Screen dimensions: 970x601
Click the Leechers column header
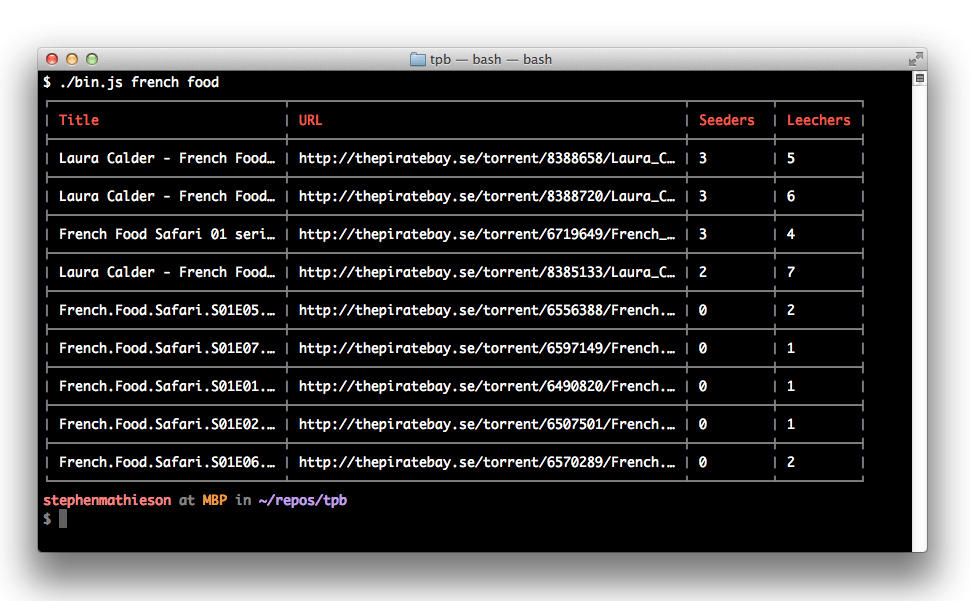tap(819, 120)
